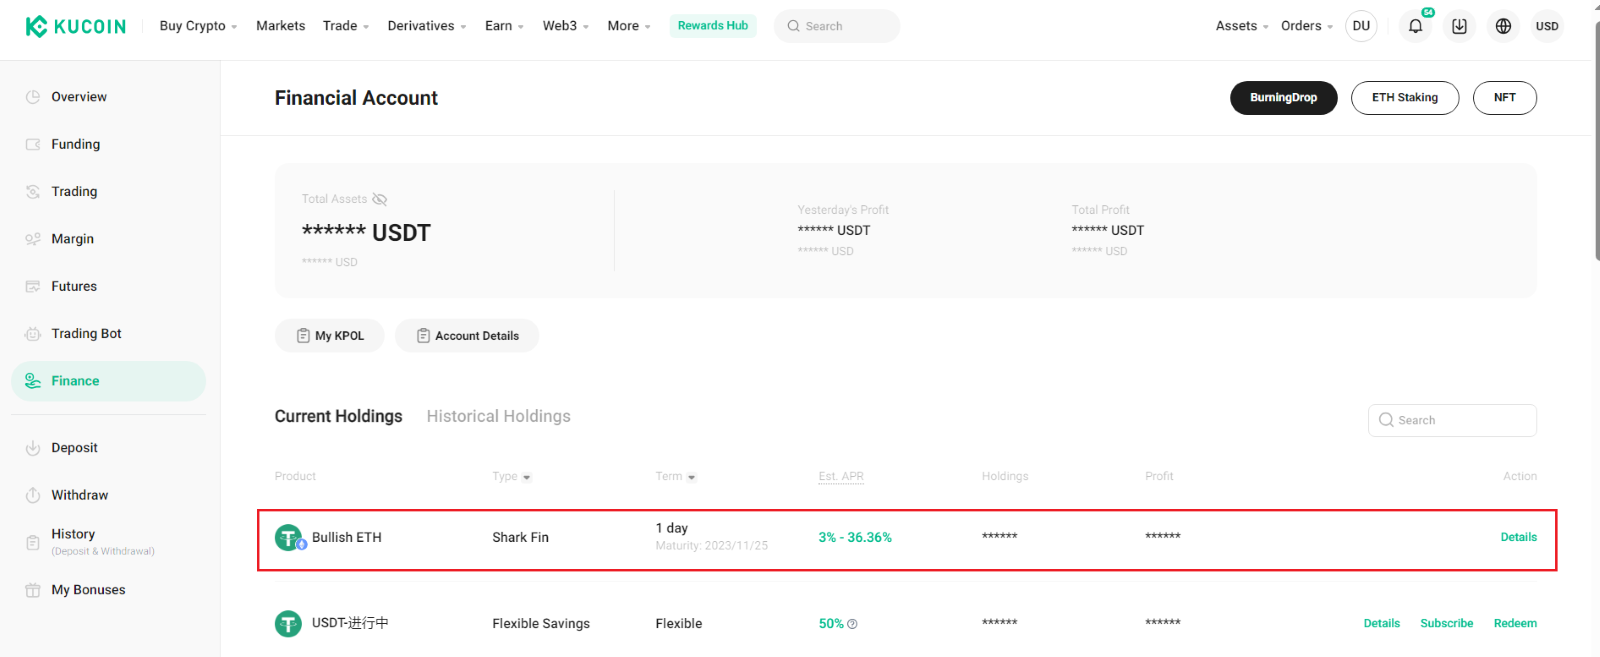This screenshot has width=1600, height=657.
Task: Click the Shark Fin type cell
Action: pos(521,538)
